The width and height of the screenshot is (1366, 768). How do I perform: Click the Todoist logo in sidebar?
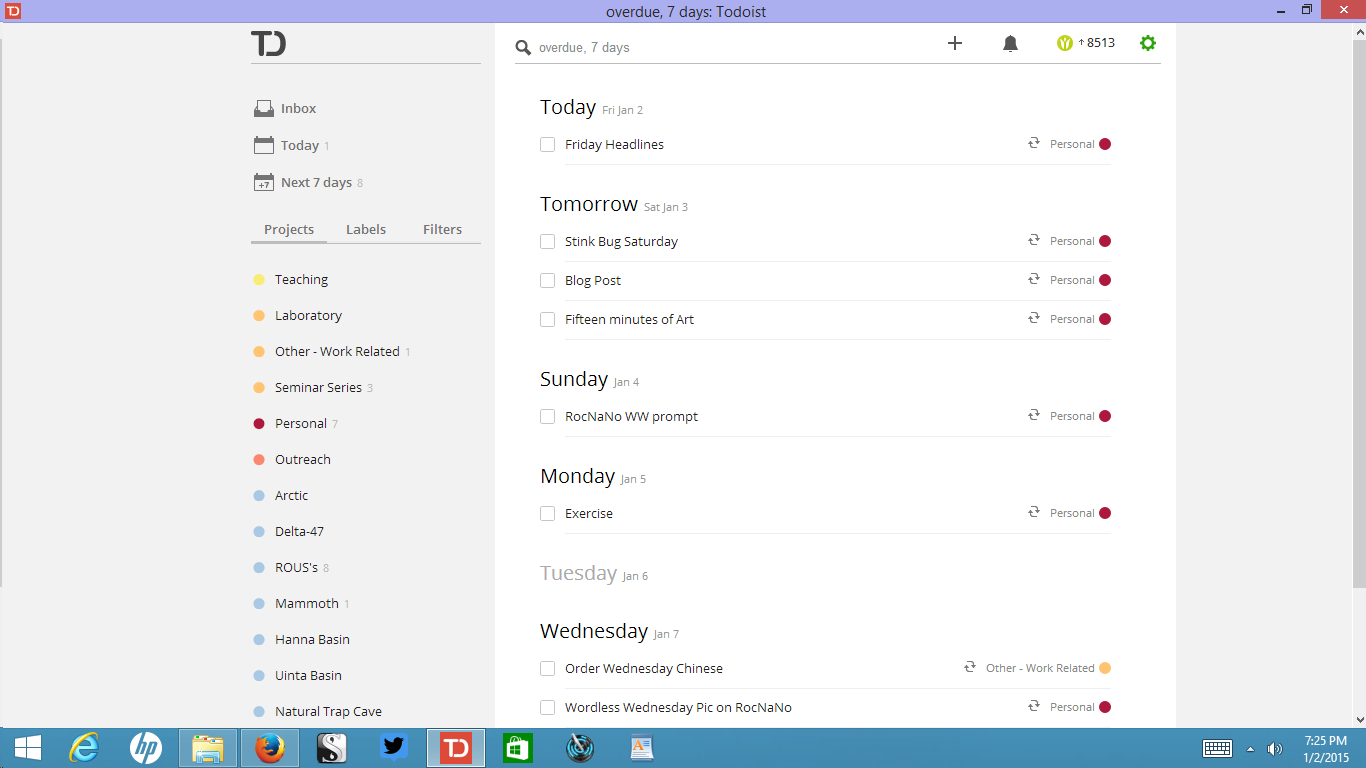pos(268,43)
